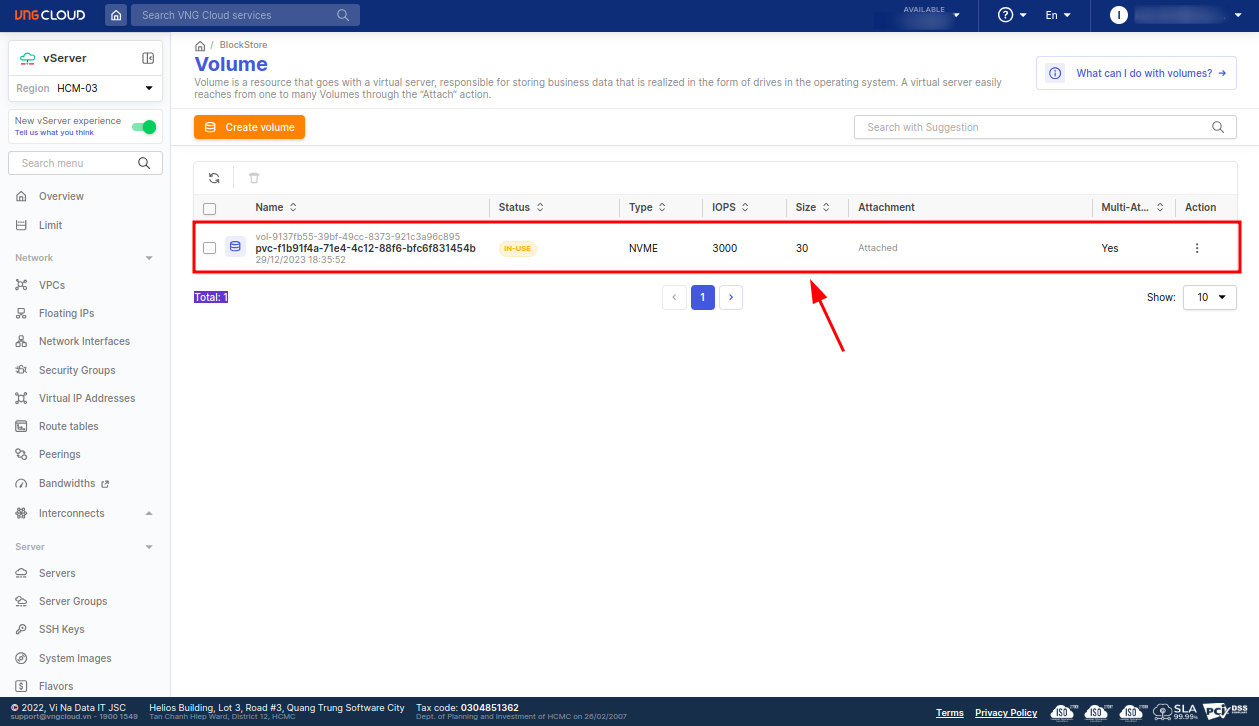Open the Privacy Policy link

click(1005, 713)
